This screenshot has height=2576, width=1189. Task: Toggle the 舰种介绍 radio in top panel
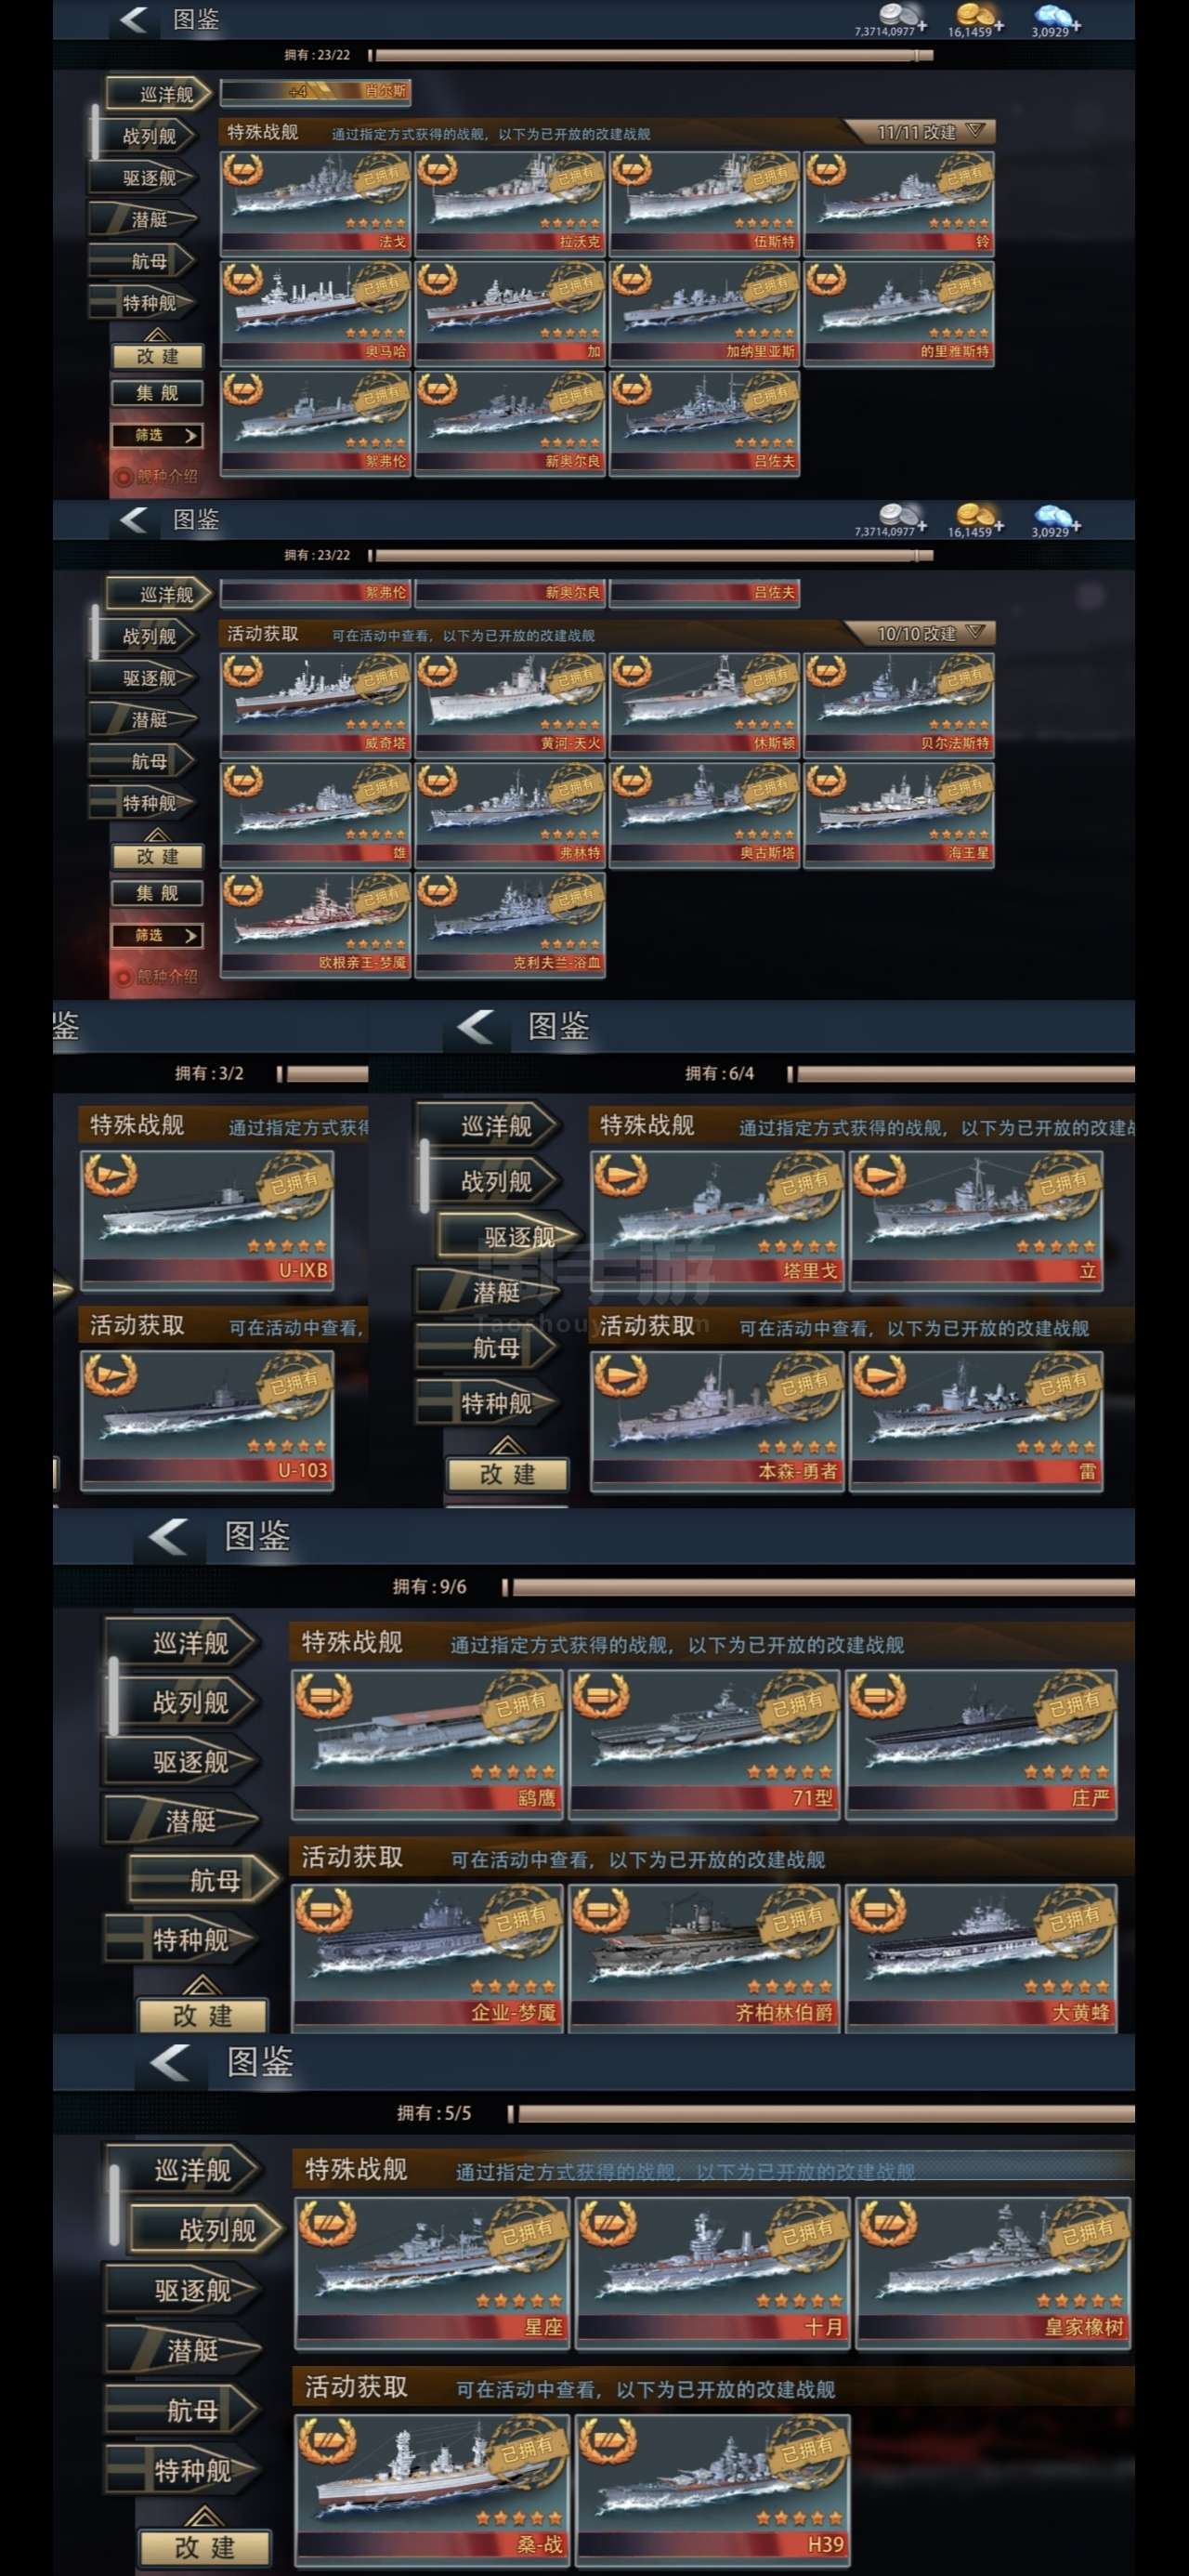click(124, 477)
